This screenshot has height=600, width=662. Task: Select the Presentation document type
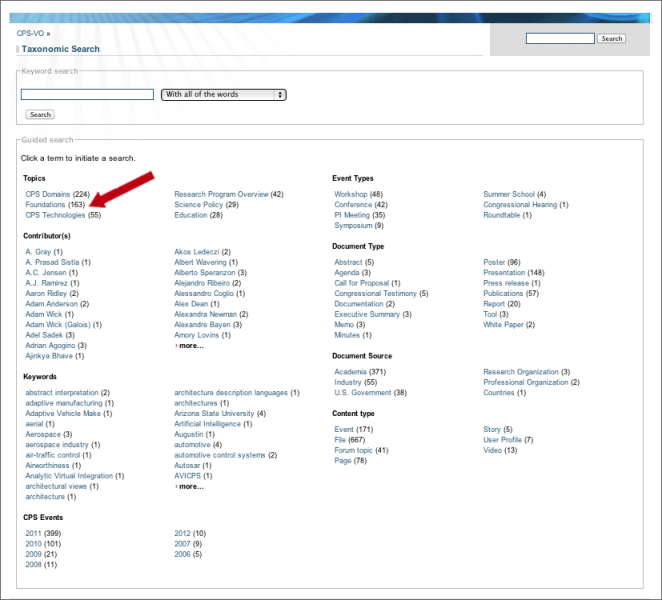click(504, 273)
